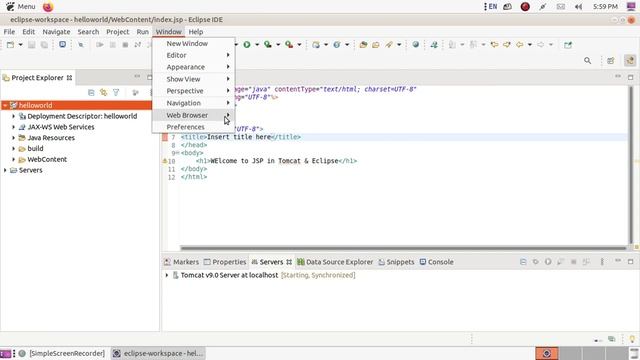Viewport: 640px width, 360px height.
Task: Open the Editor submenu
Action: tap(193, 55)
